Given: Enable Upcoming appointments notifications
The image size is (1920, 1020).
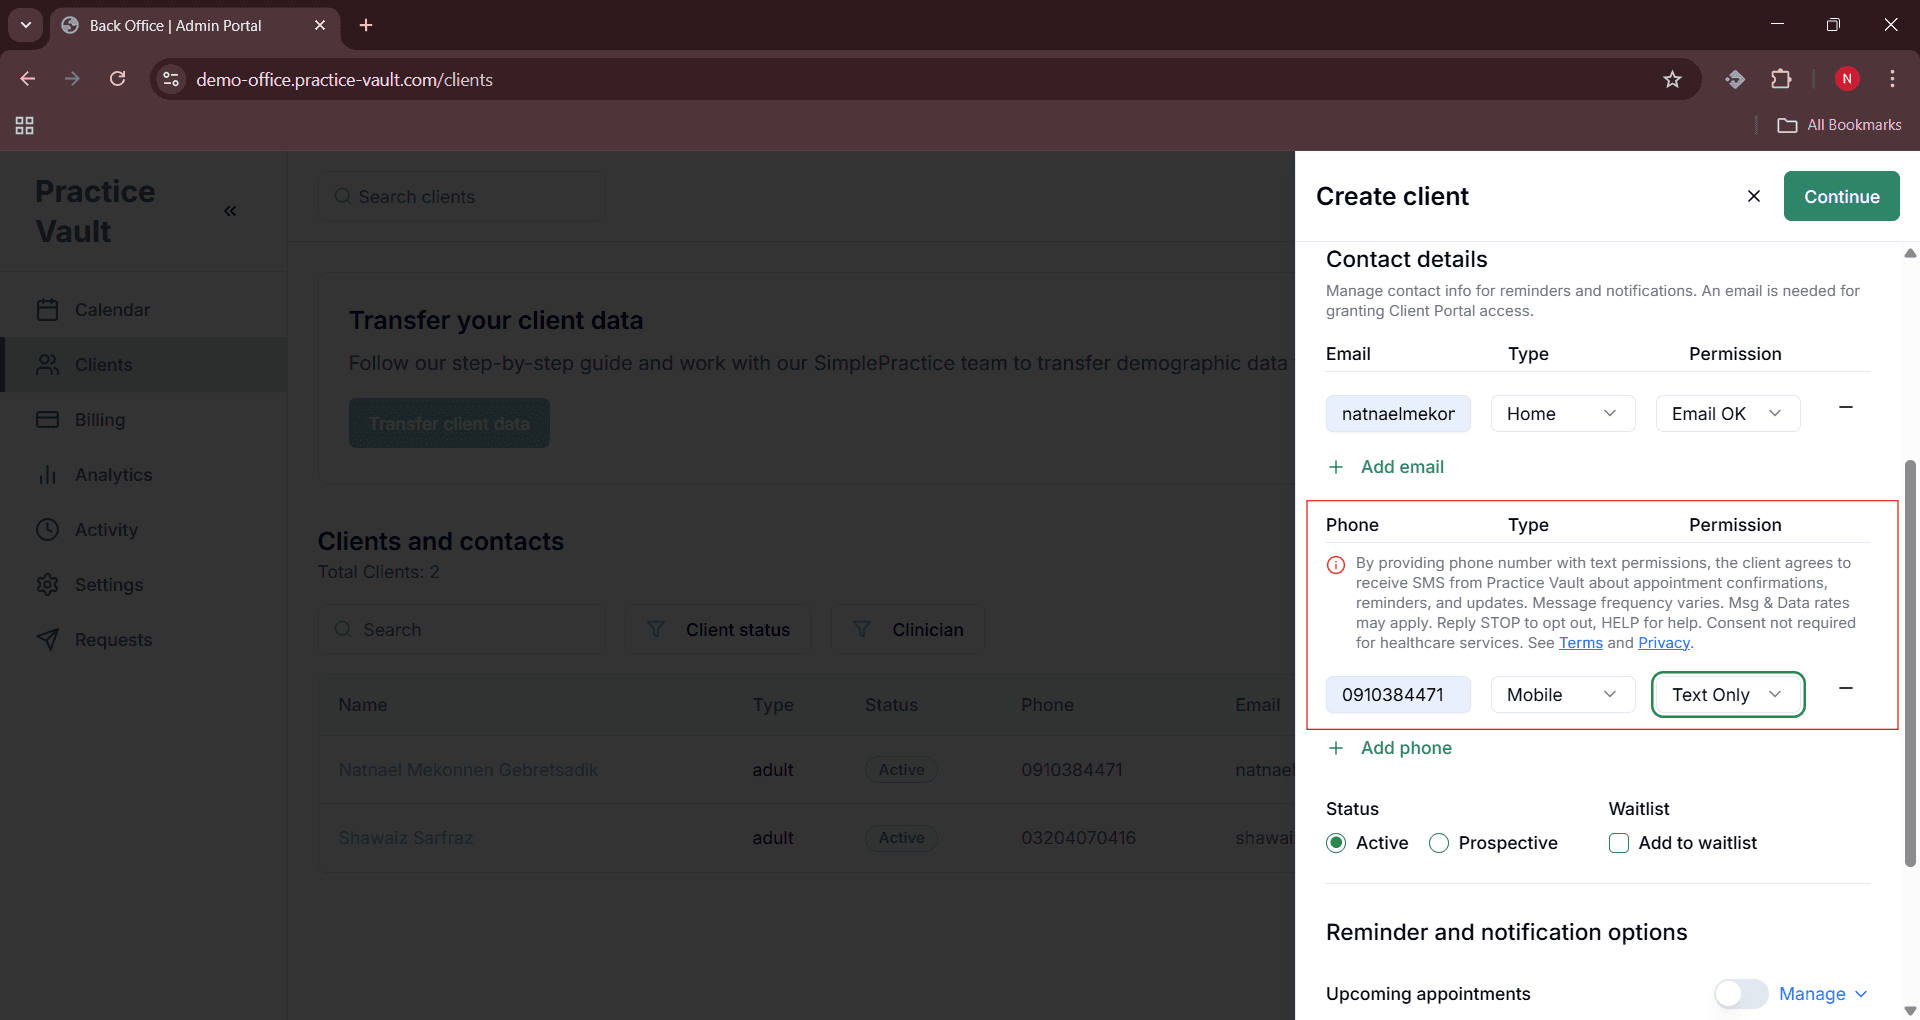Looking at the screenshot, I should coord(1740,994).
